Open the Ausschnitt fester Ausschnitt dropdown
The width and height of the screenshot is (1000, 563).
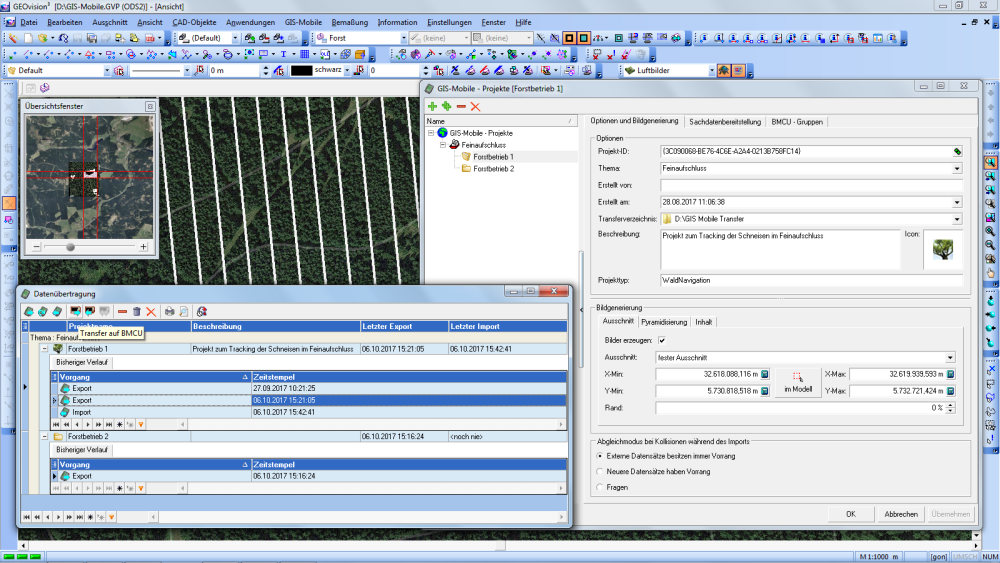click(x=950, y=357)
